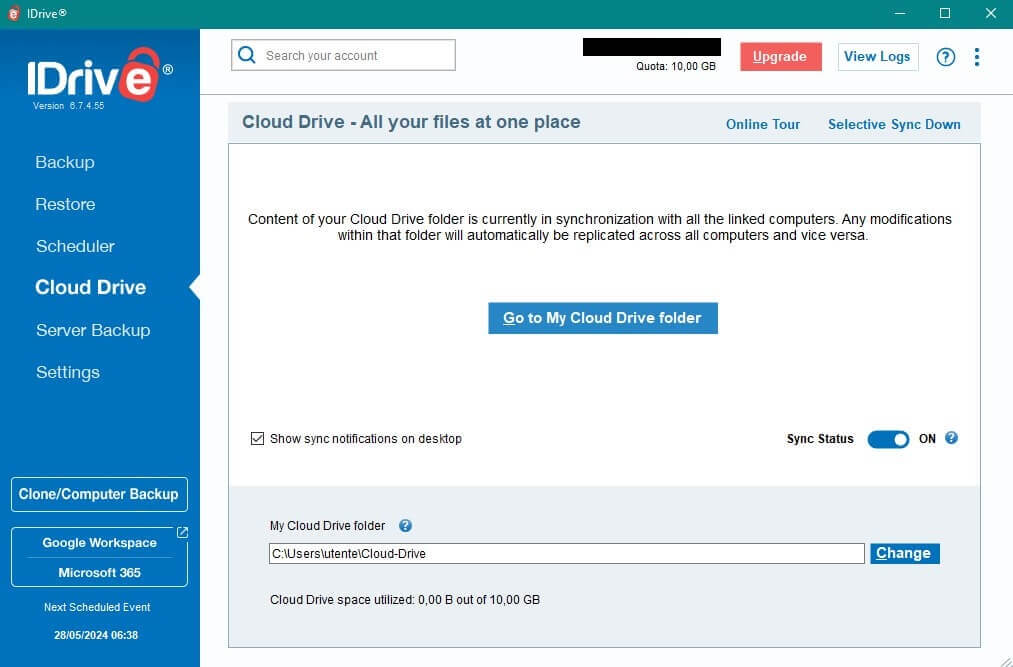Viewport: 1013px width, 667px height.
Task: Focus the Search your account field
Action: click(343, 56)
